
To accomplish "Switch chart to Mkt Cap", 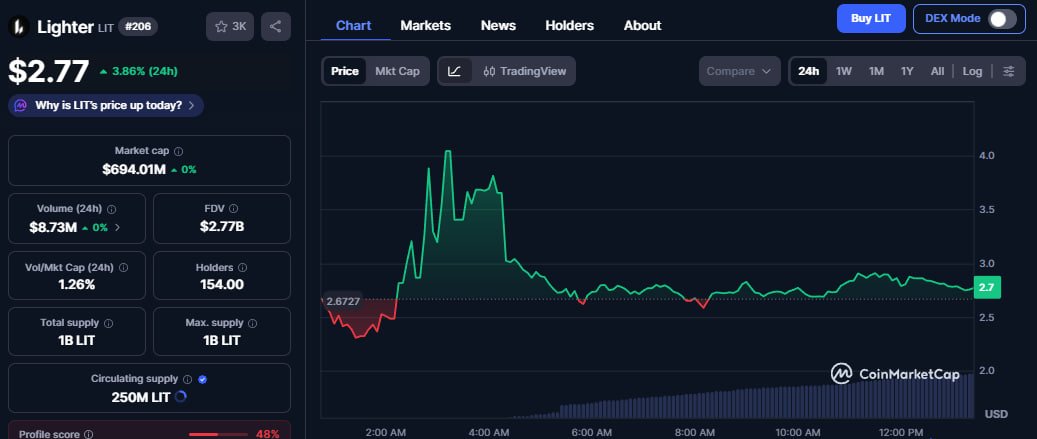I will tap(397, 71).
